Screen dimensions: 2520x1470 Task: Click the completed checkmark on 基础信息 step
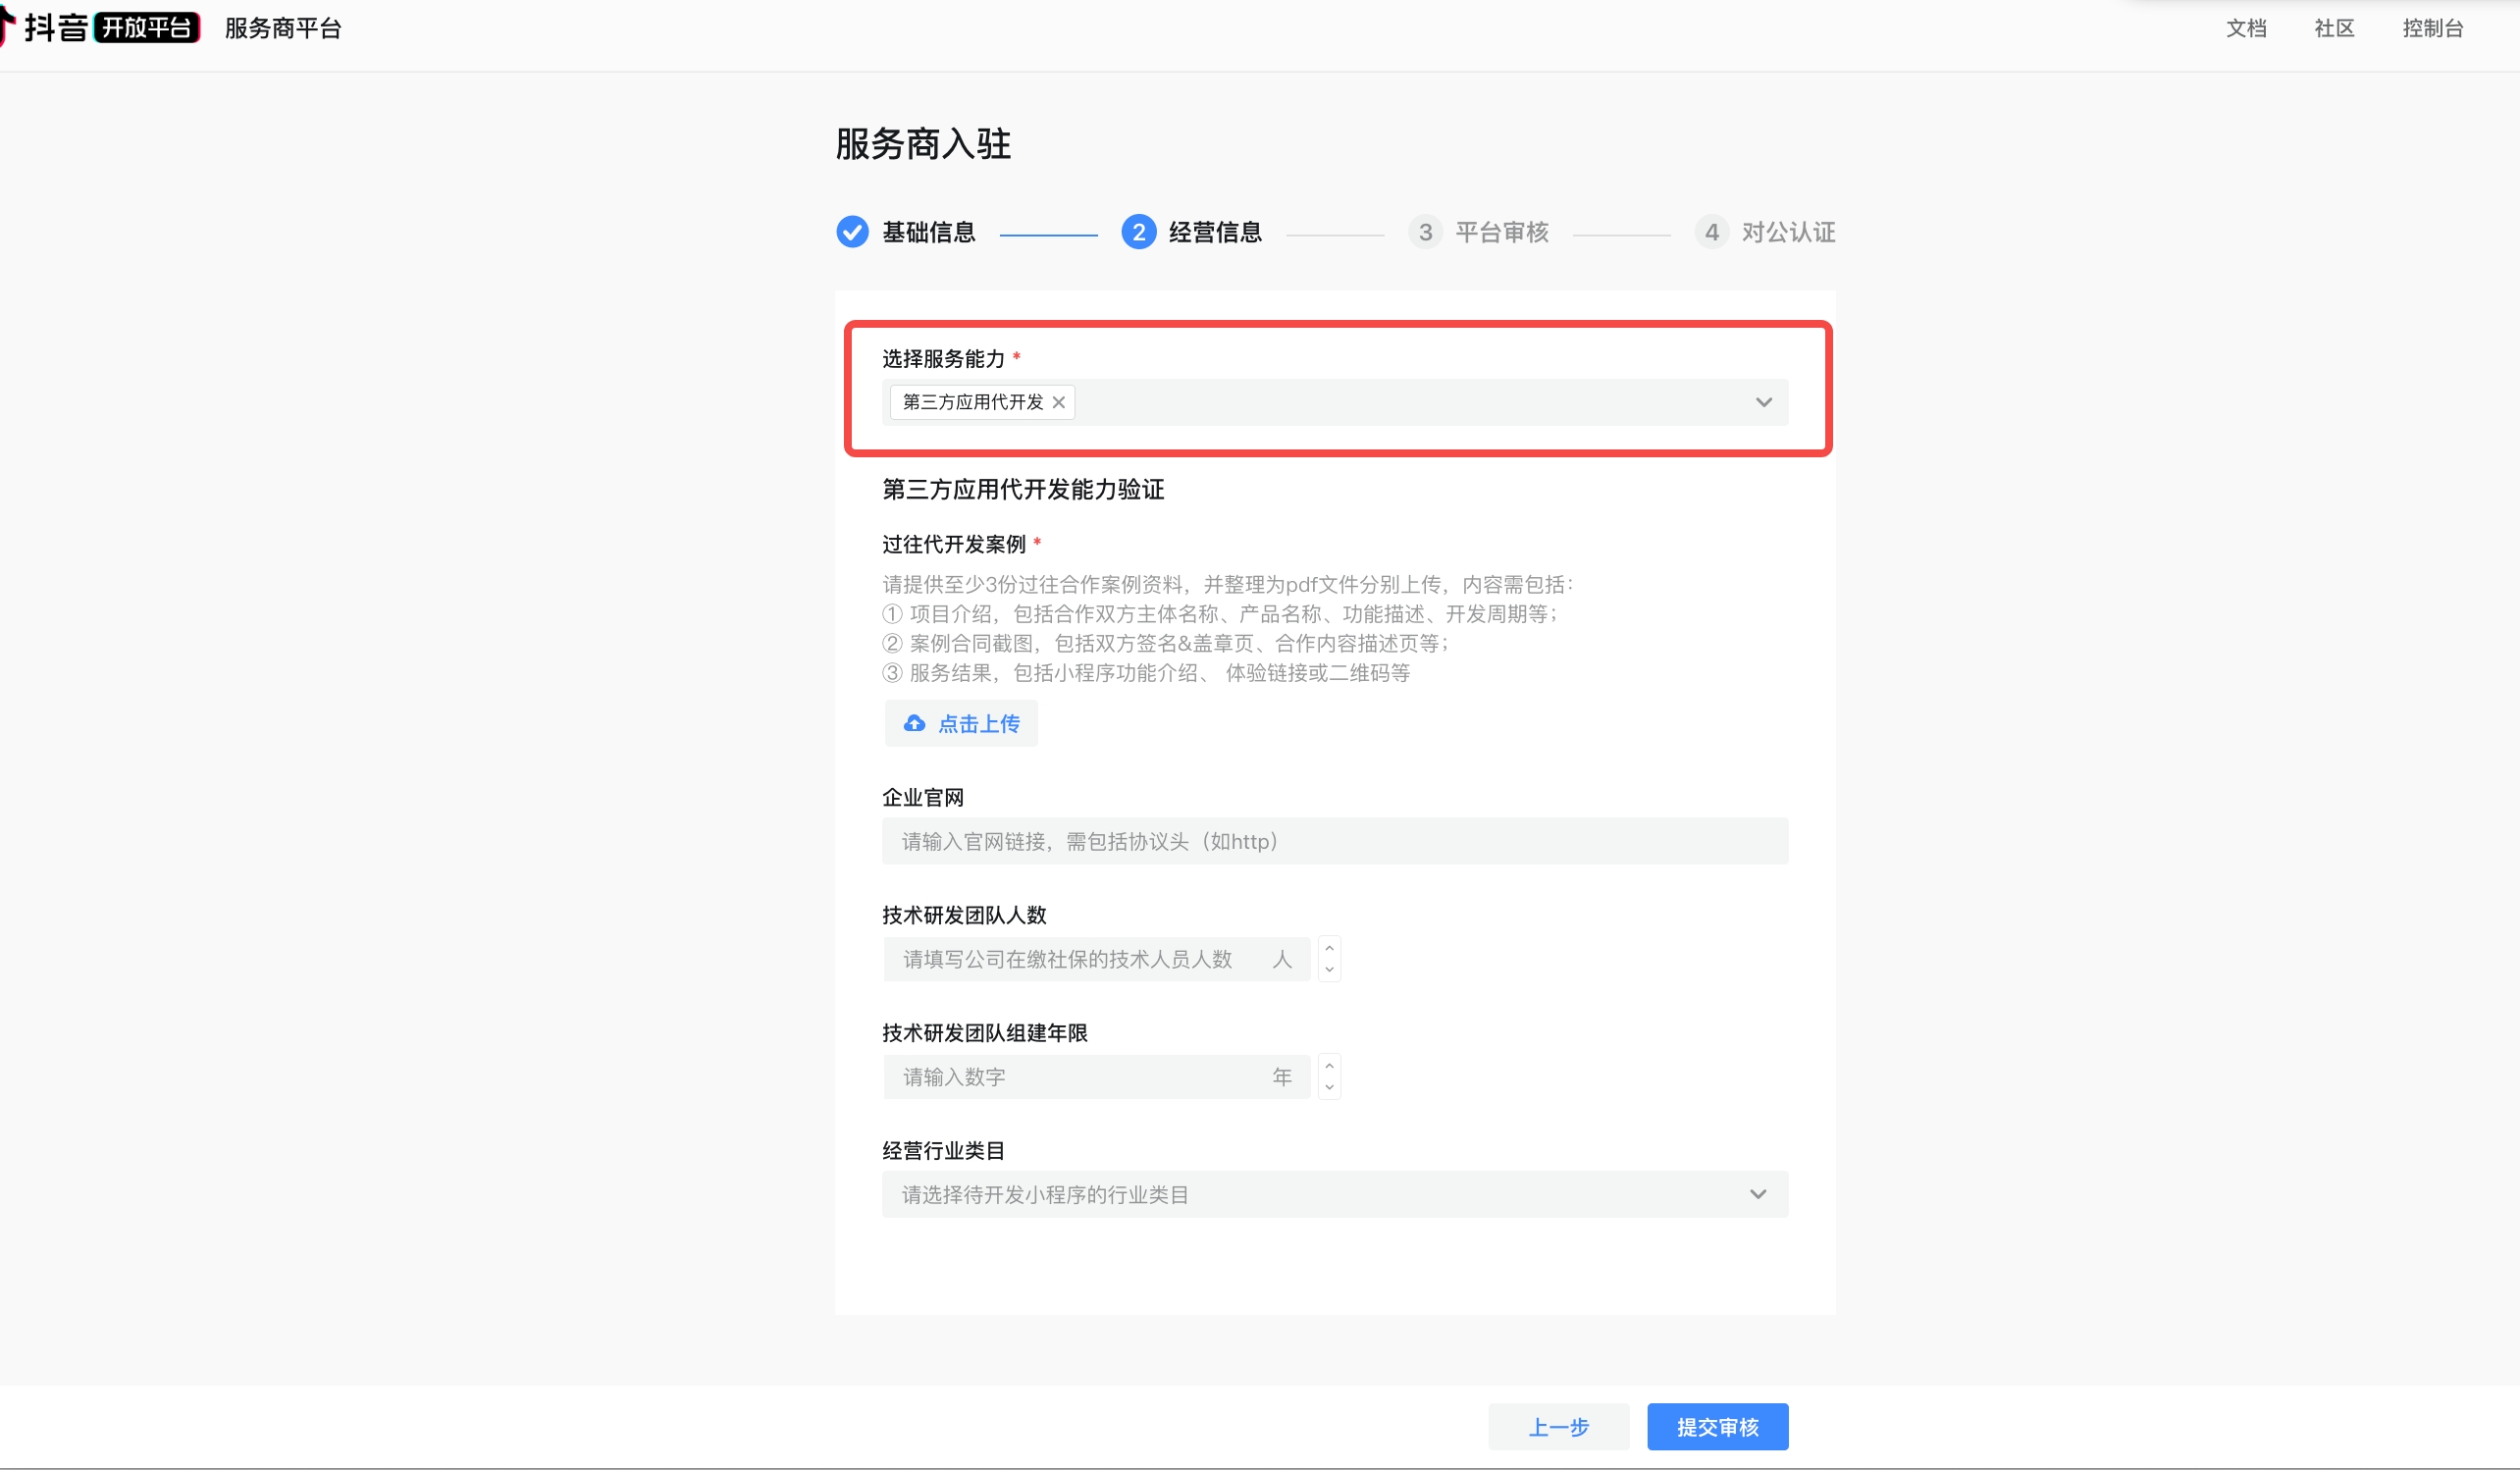pos(852,232)
